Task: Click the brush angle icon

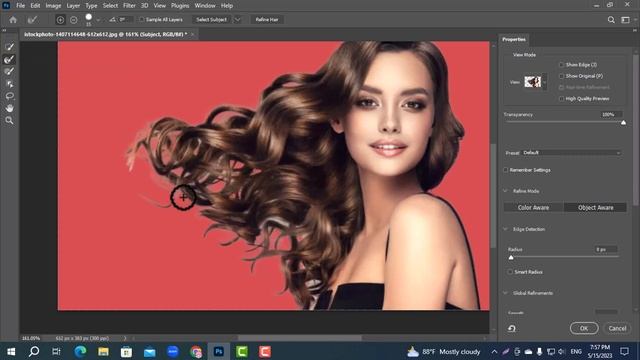Action: pyautogui.click(x=112, y=20)
